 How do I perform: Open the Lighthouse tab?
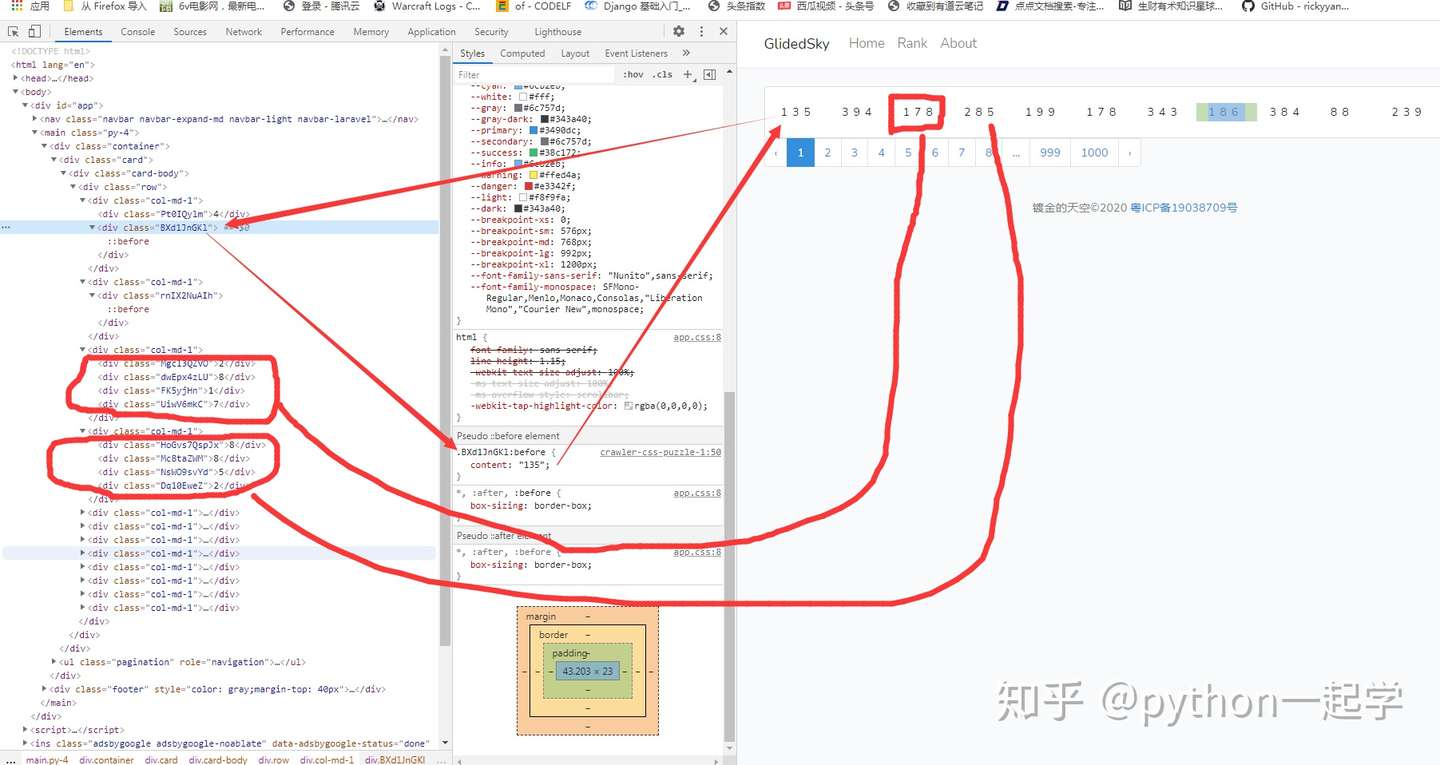tap(558, 32)
